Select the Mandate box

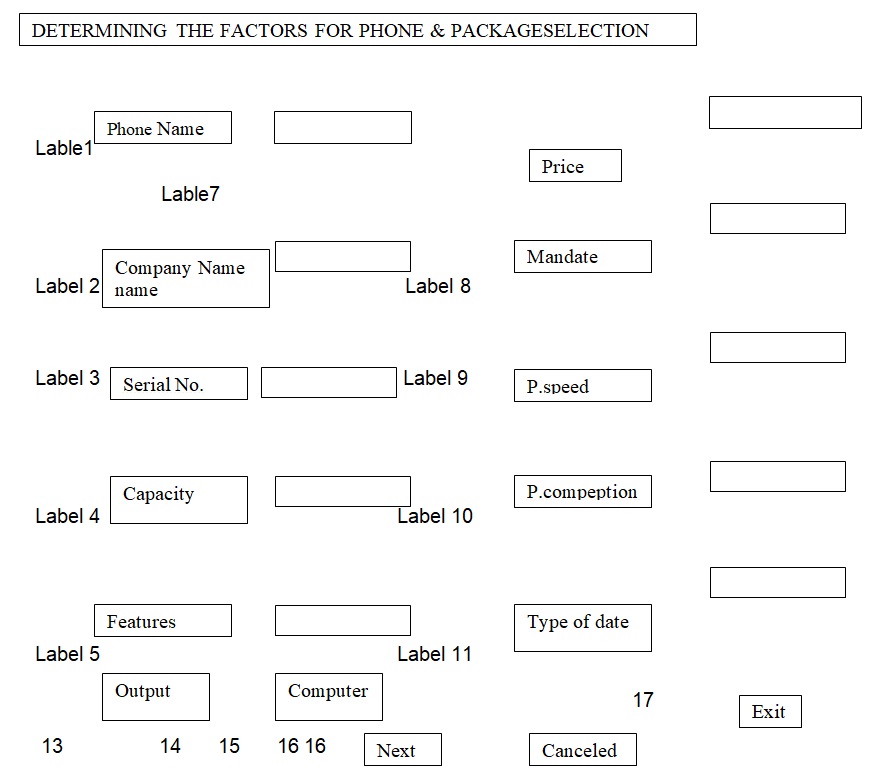point(582,256)
